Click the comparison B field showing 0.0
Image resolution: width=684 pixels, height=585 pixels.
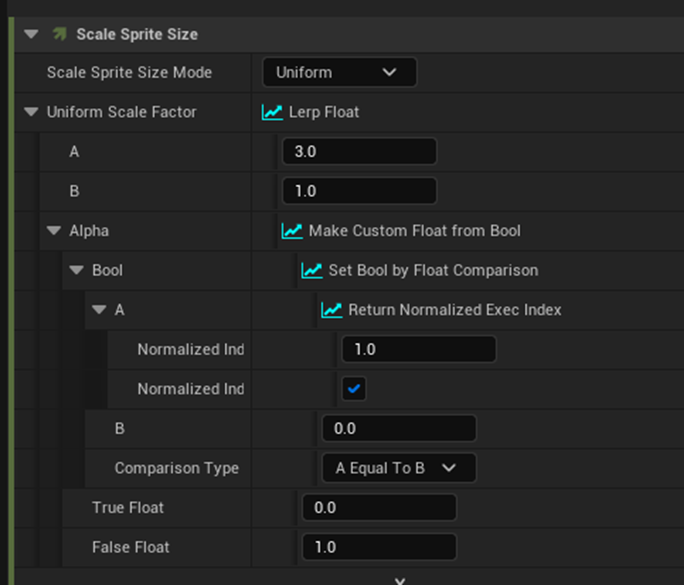(x=398, y=428)
